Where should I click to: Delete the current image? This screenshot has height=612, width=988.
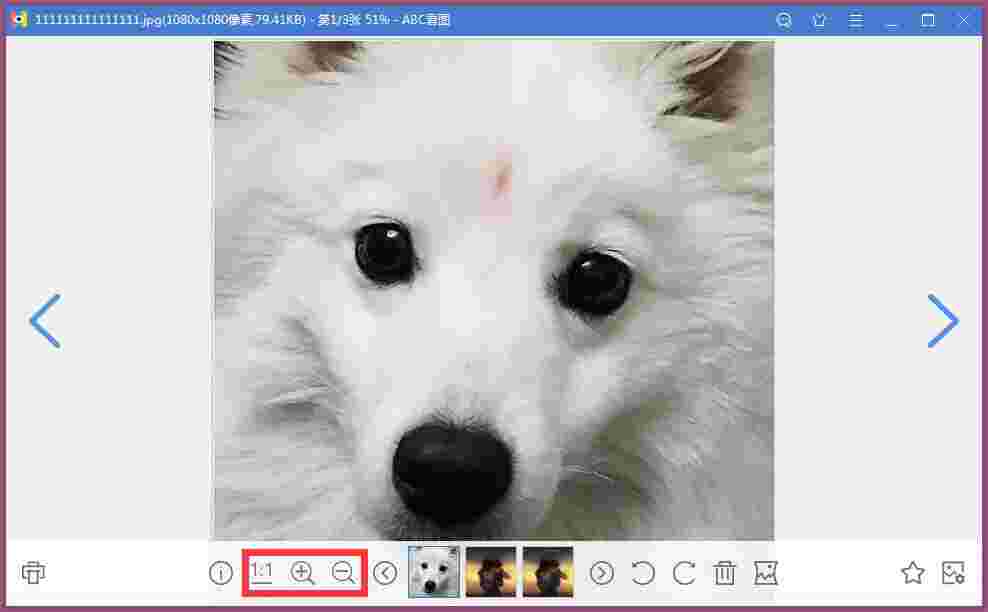[725, 573]
